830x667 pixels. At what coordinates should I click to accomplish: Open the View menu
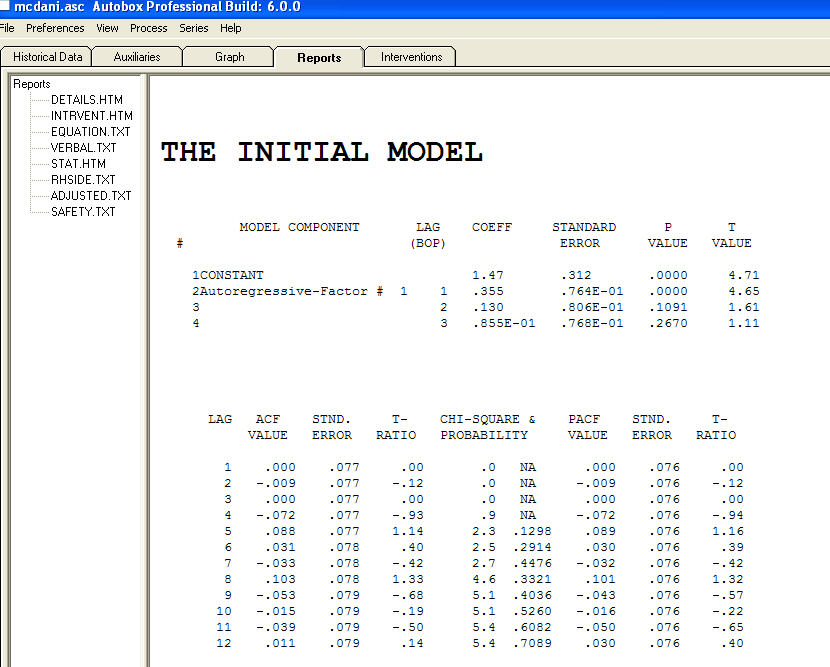107,28
